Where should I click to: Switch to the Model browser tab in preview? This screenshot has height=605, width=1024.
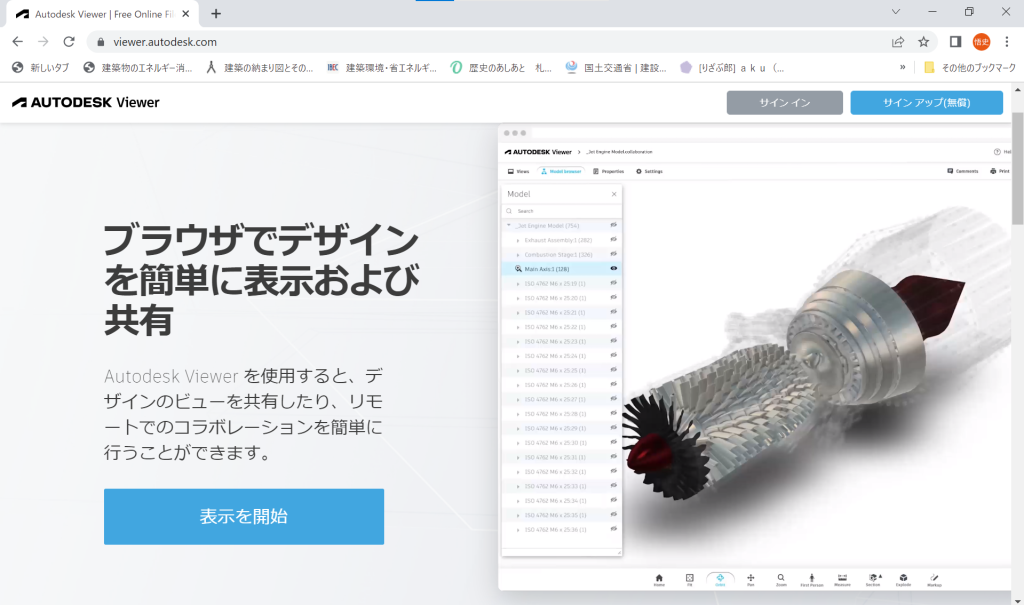point(560,171)
